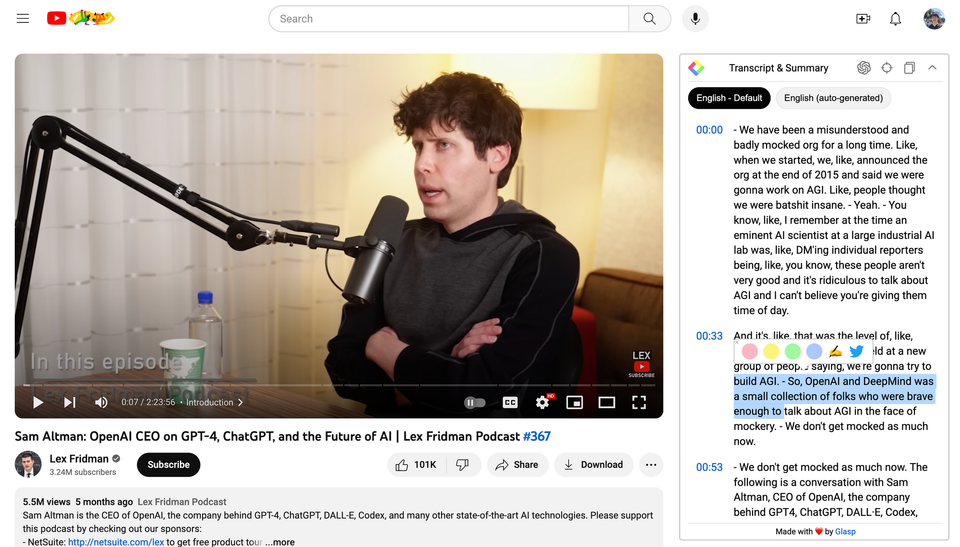Seek on the video progress bar
The image size is (960, 547).
tap(339, 385)
